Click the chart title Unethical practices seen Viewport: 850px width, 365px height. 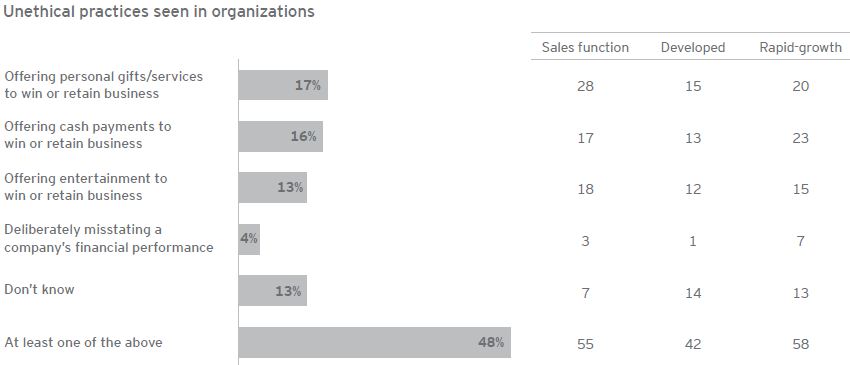pos(159,11)
